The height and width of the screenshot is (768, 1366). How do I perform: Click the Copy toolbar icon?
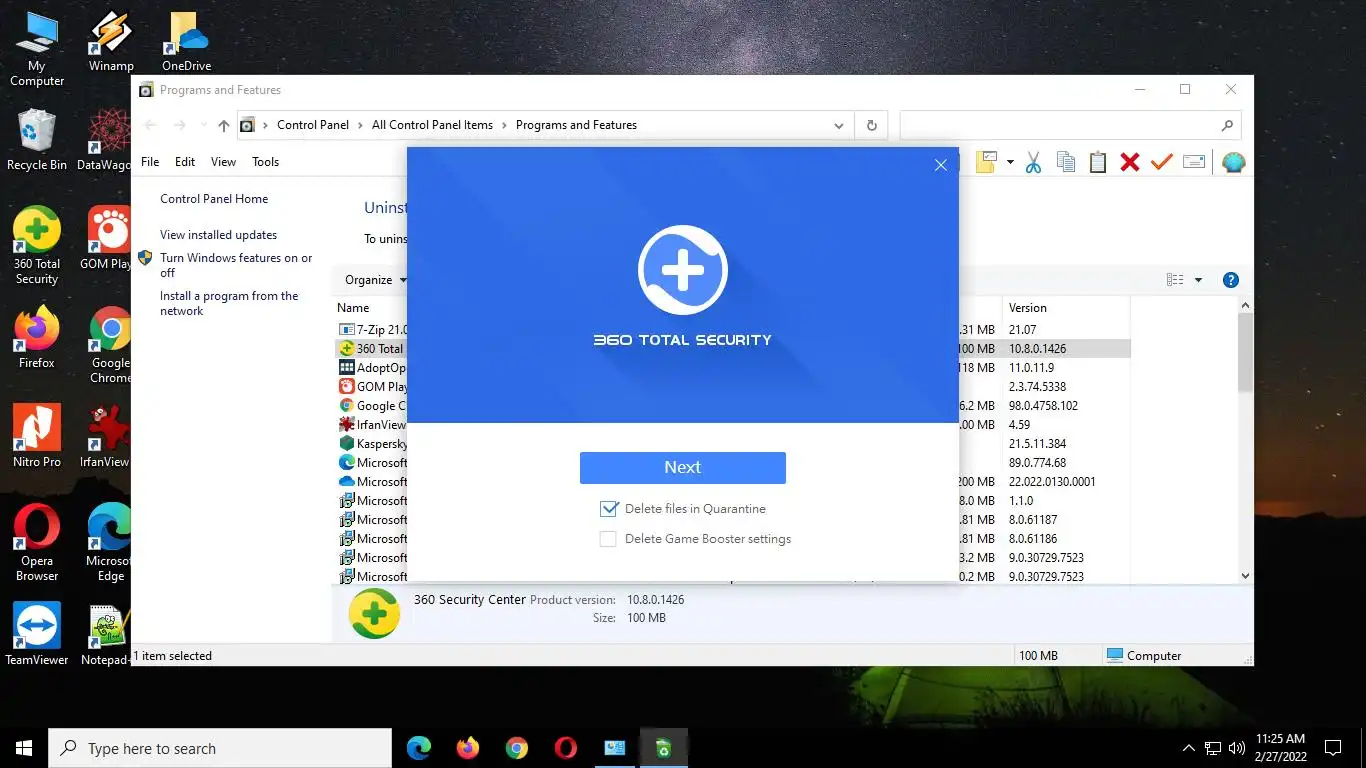pyautogui.click(x=1066, y=162)
